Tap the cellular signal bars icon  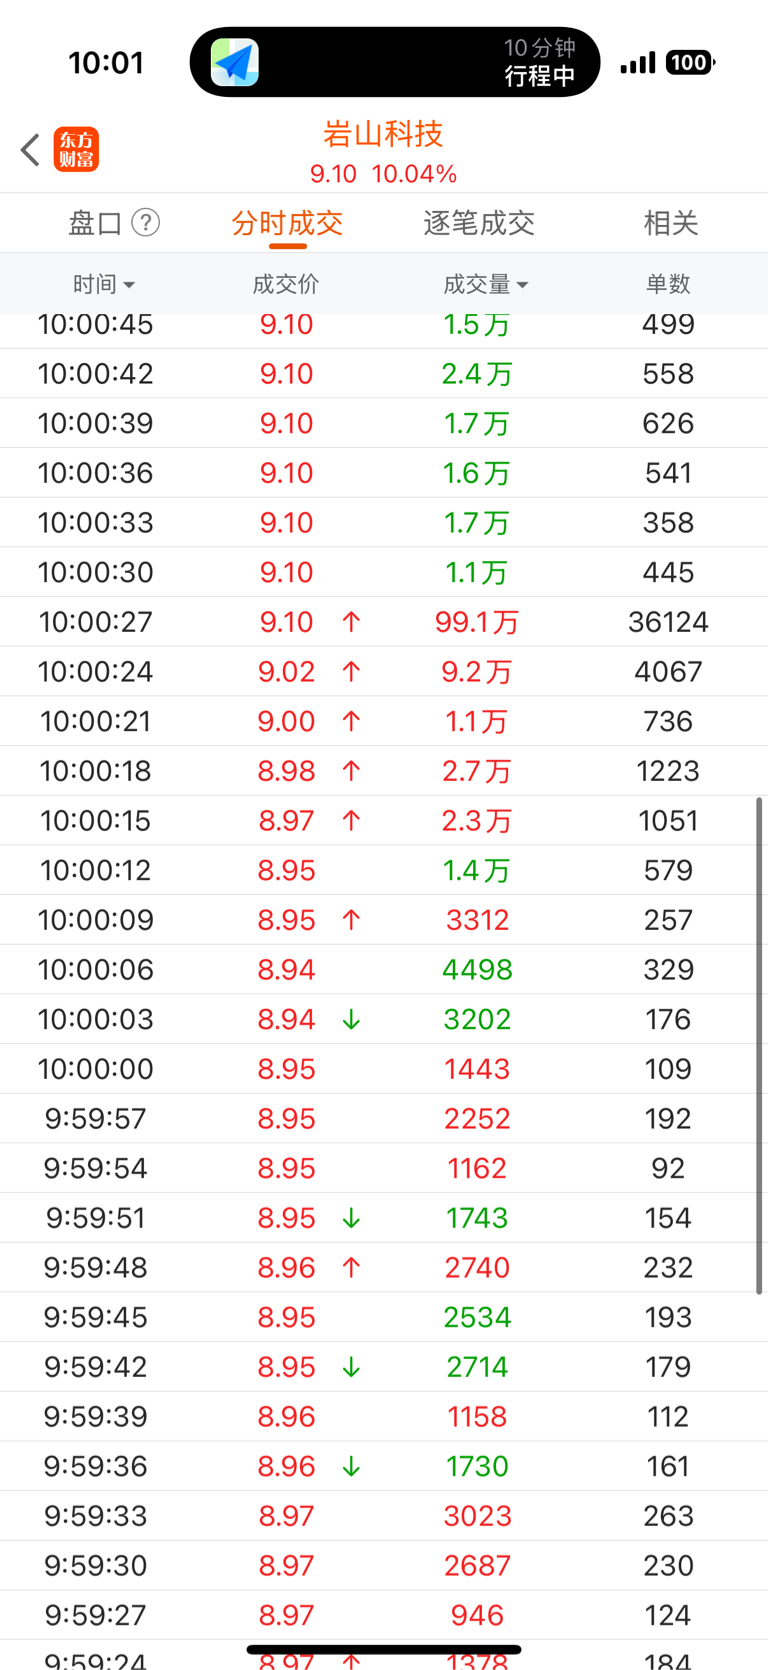click(x=637, y=63)
